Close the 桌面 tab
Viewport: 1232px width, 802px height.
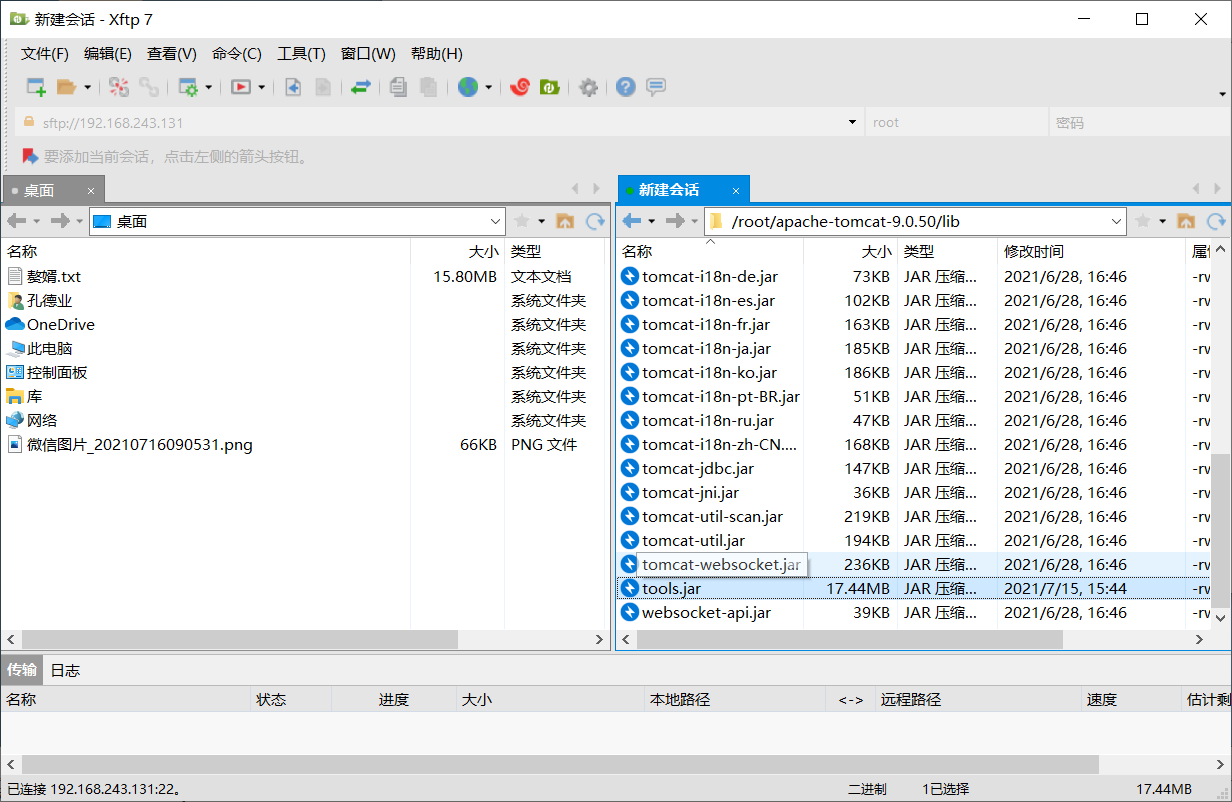click(91, 190)
